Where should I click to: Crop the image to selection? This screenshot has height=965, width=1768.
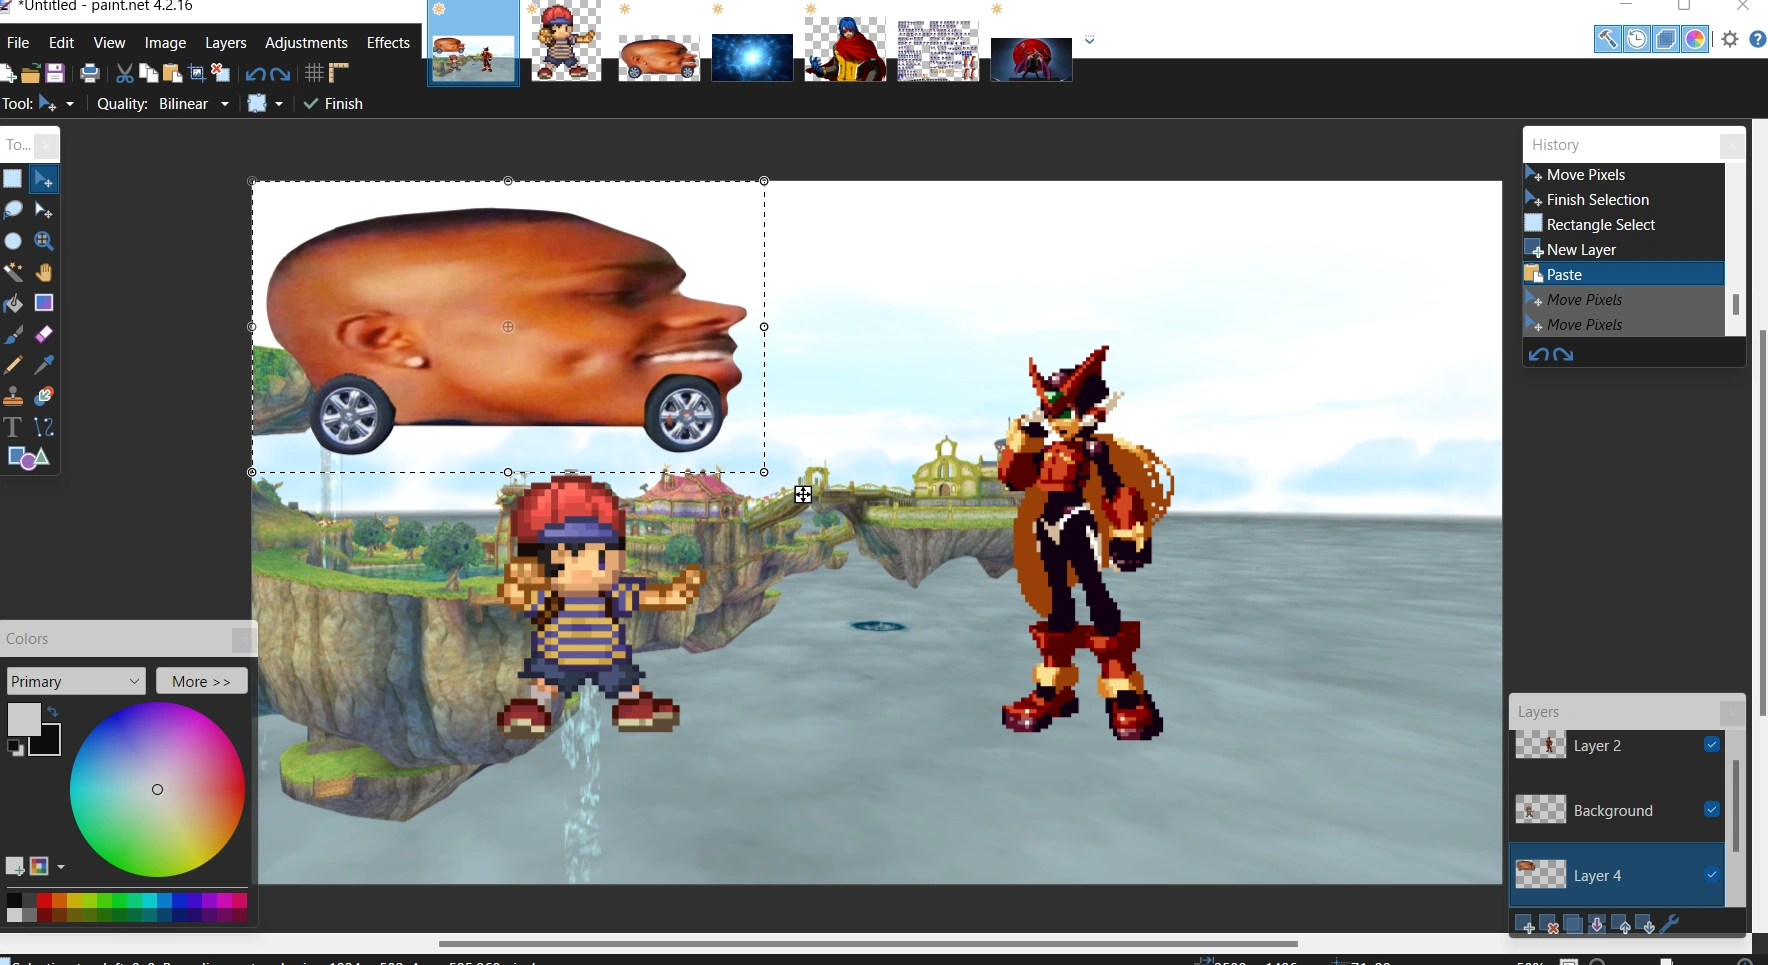pyautogui.click(x=197, y=73)
